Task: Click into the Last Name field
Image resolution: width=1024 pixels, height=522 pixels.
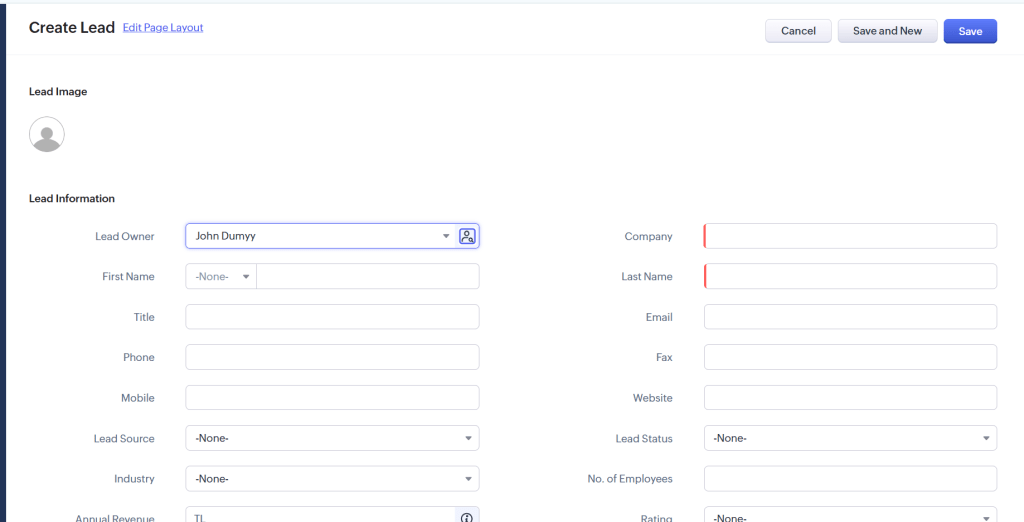Action: click(850, 277)
